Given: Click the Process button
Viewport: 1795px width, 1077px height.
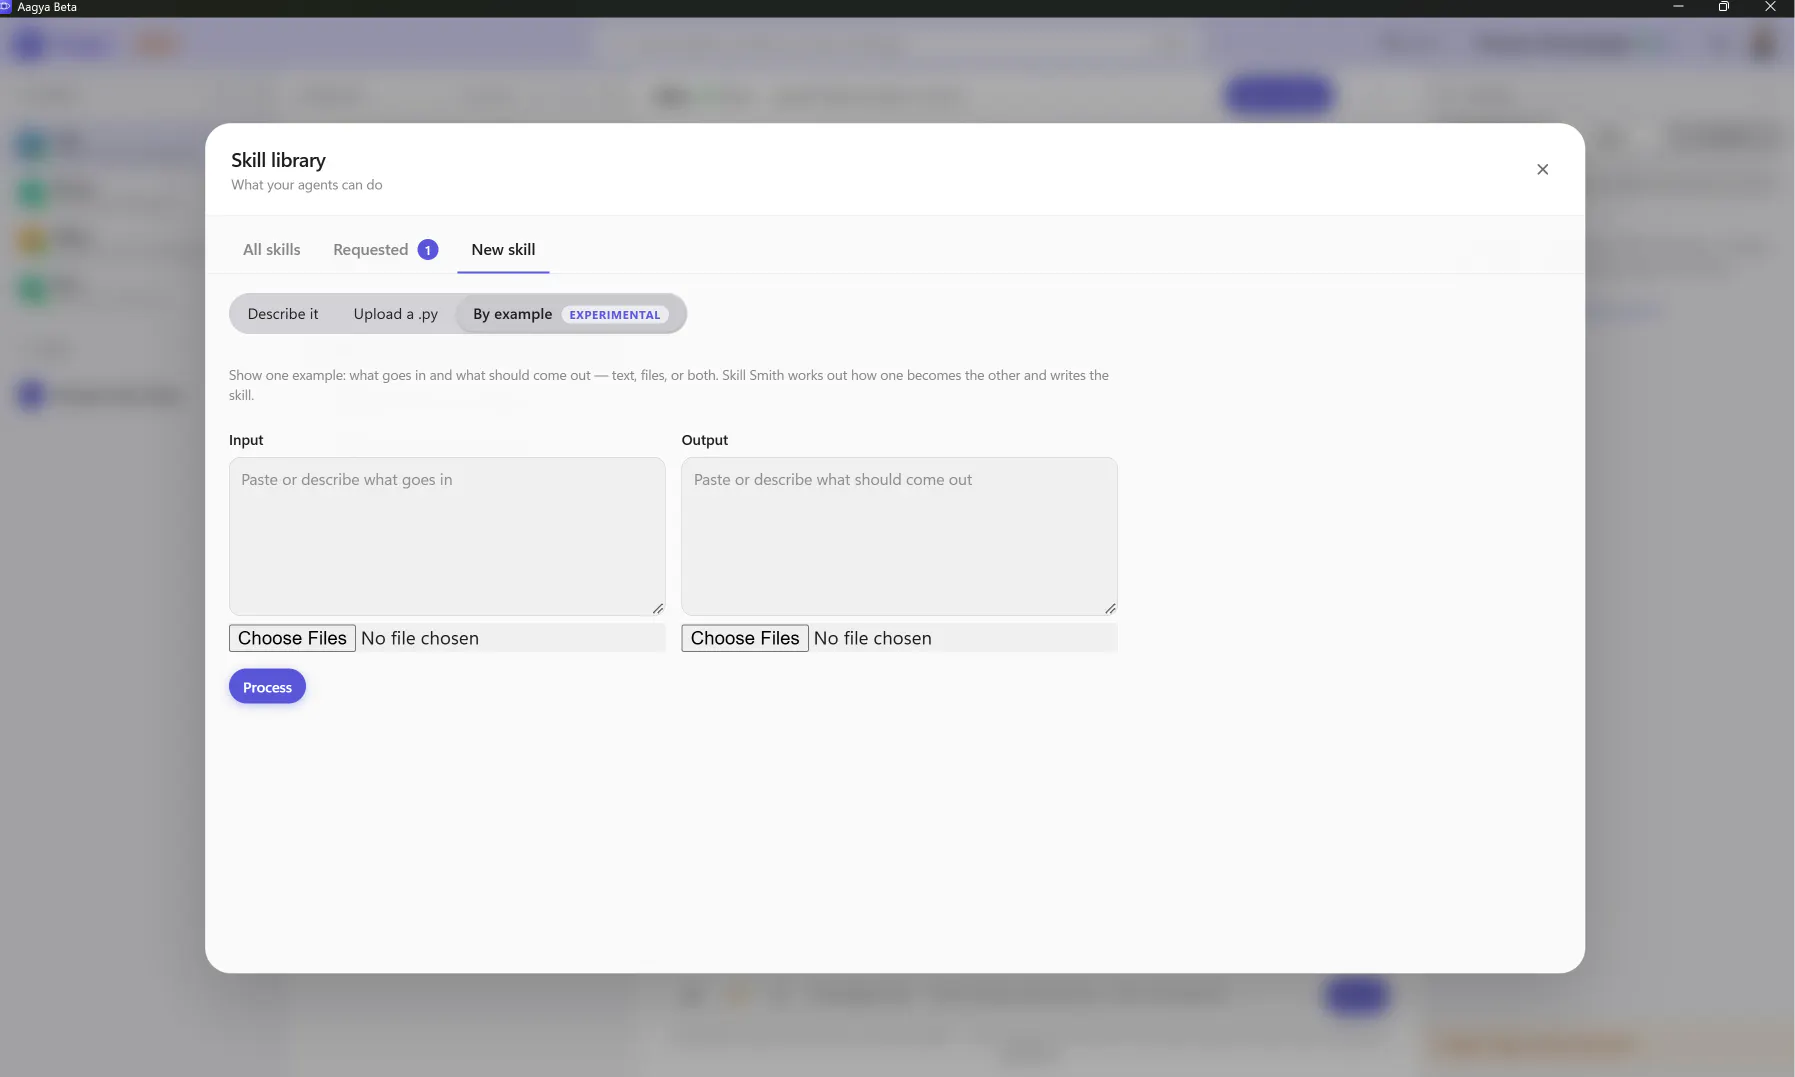Looking at the screenshot, I should coord(267,687).
